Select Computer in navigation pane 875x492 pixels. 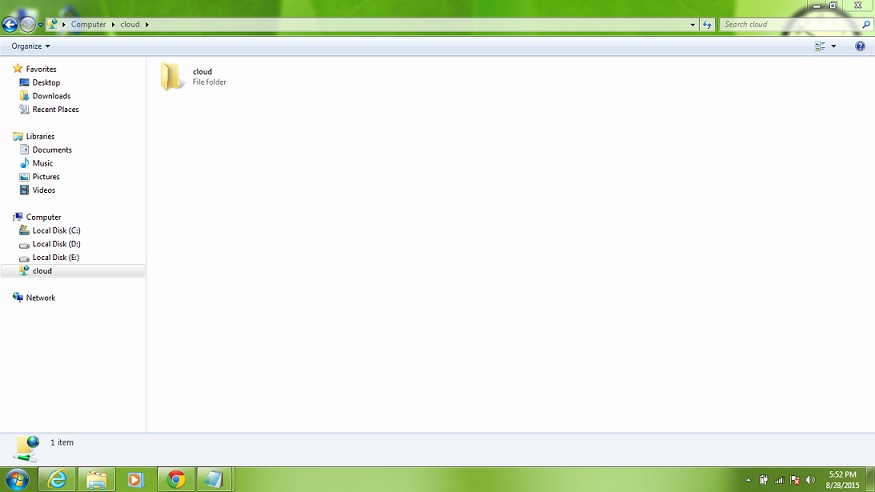pos(44,217)
